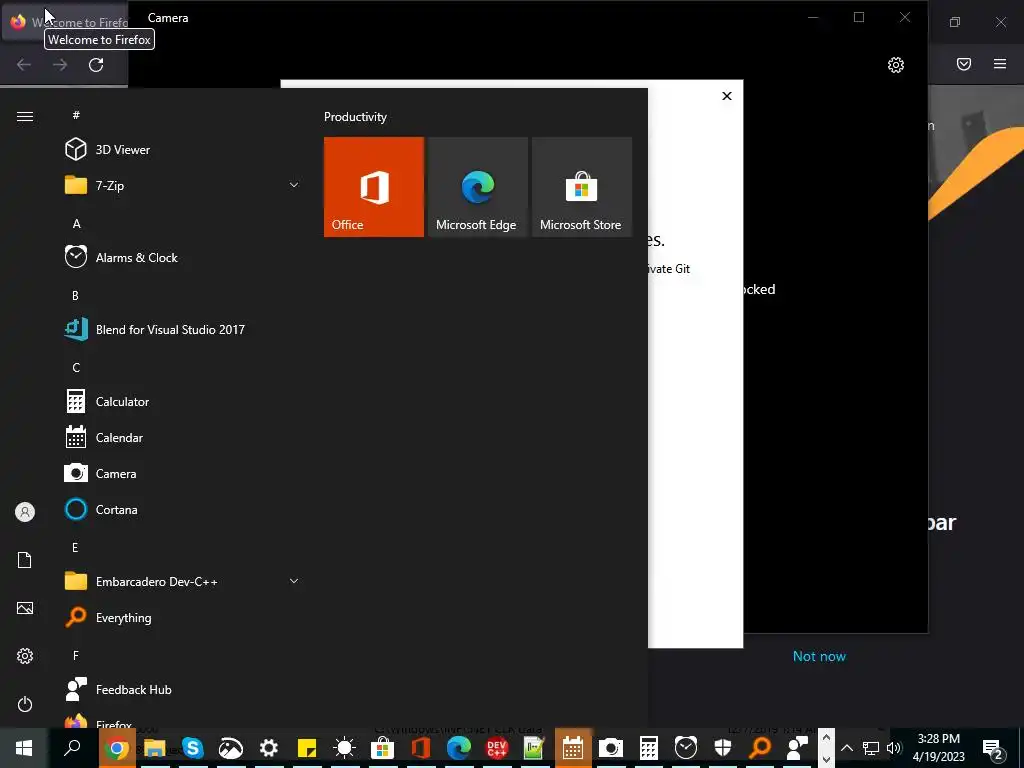Screen dimensions: 1024x768
Task: Close the white dialog with X
Action: click(x=727, y=96)
